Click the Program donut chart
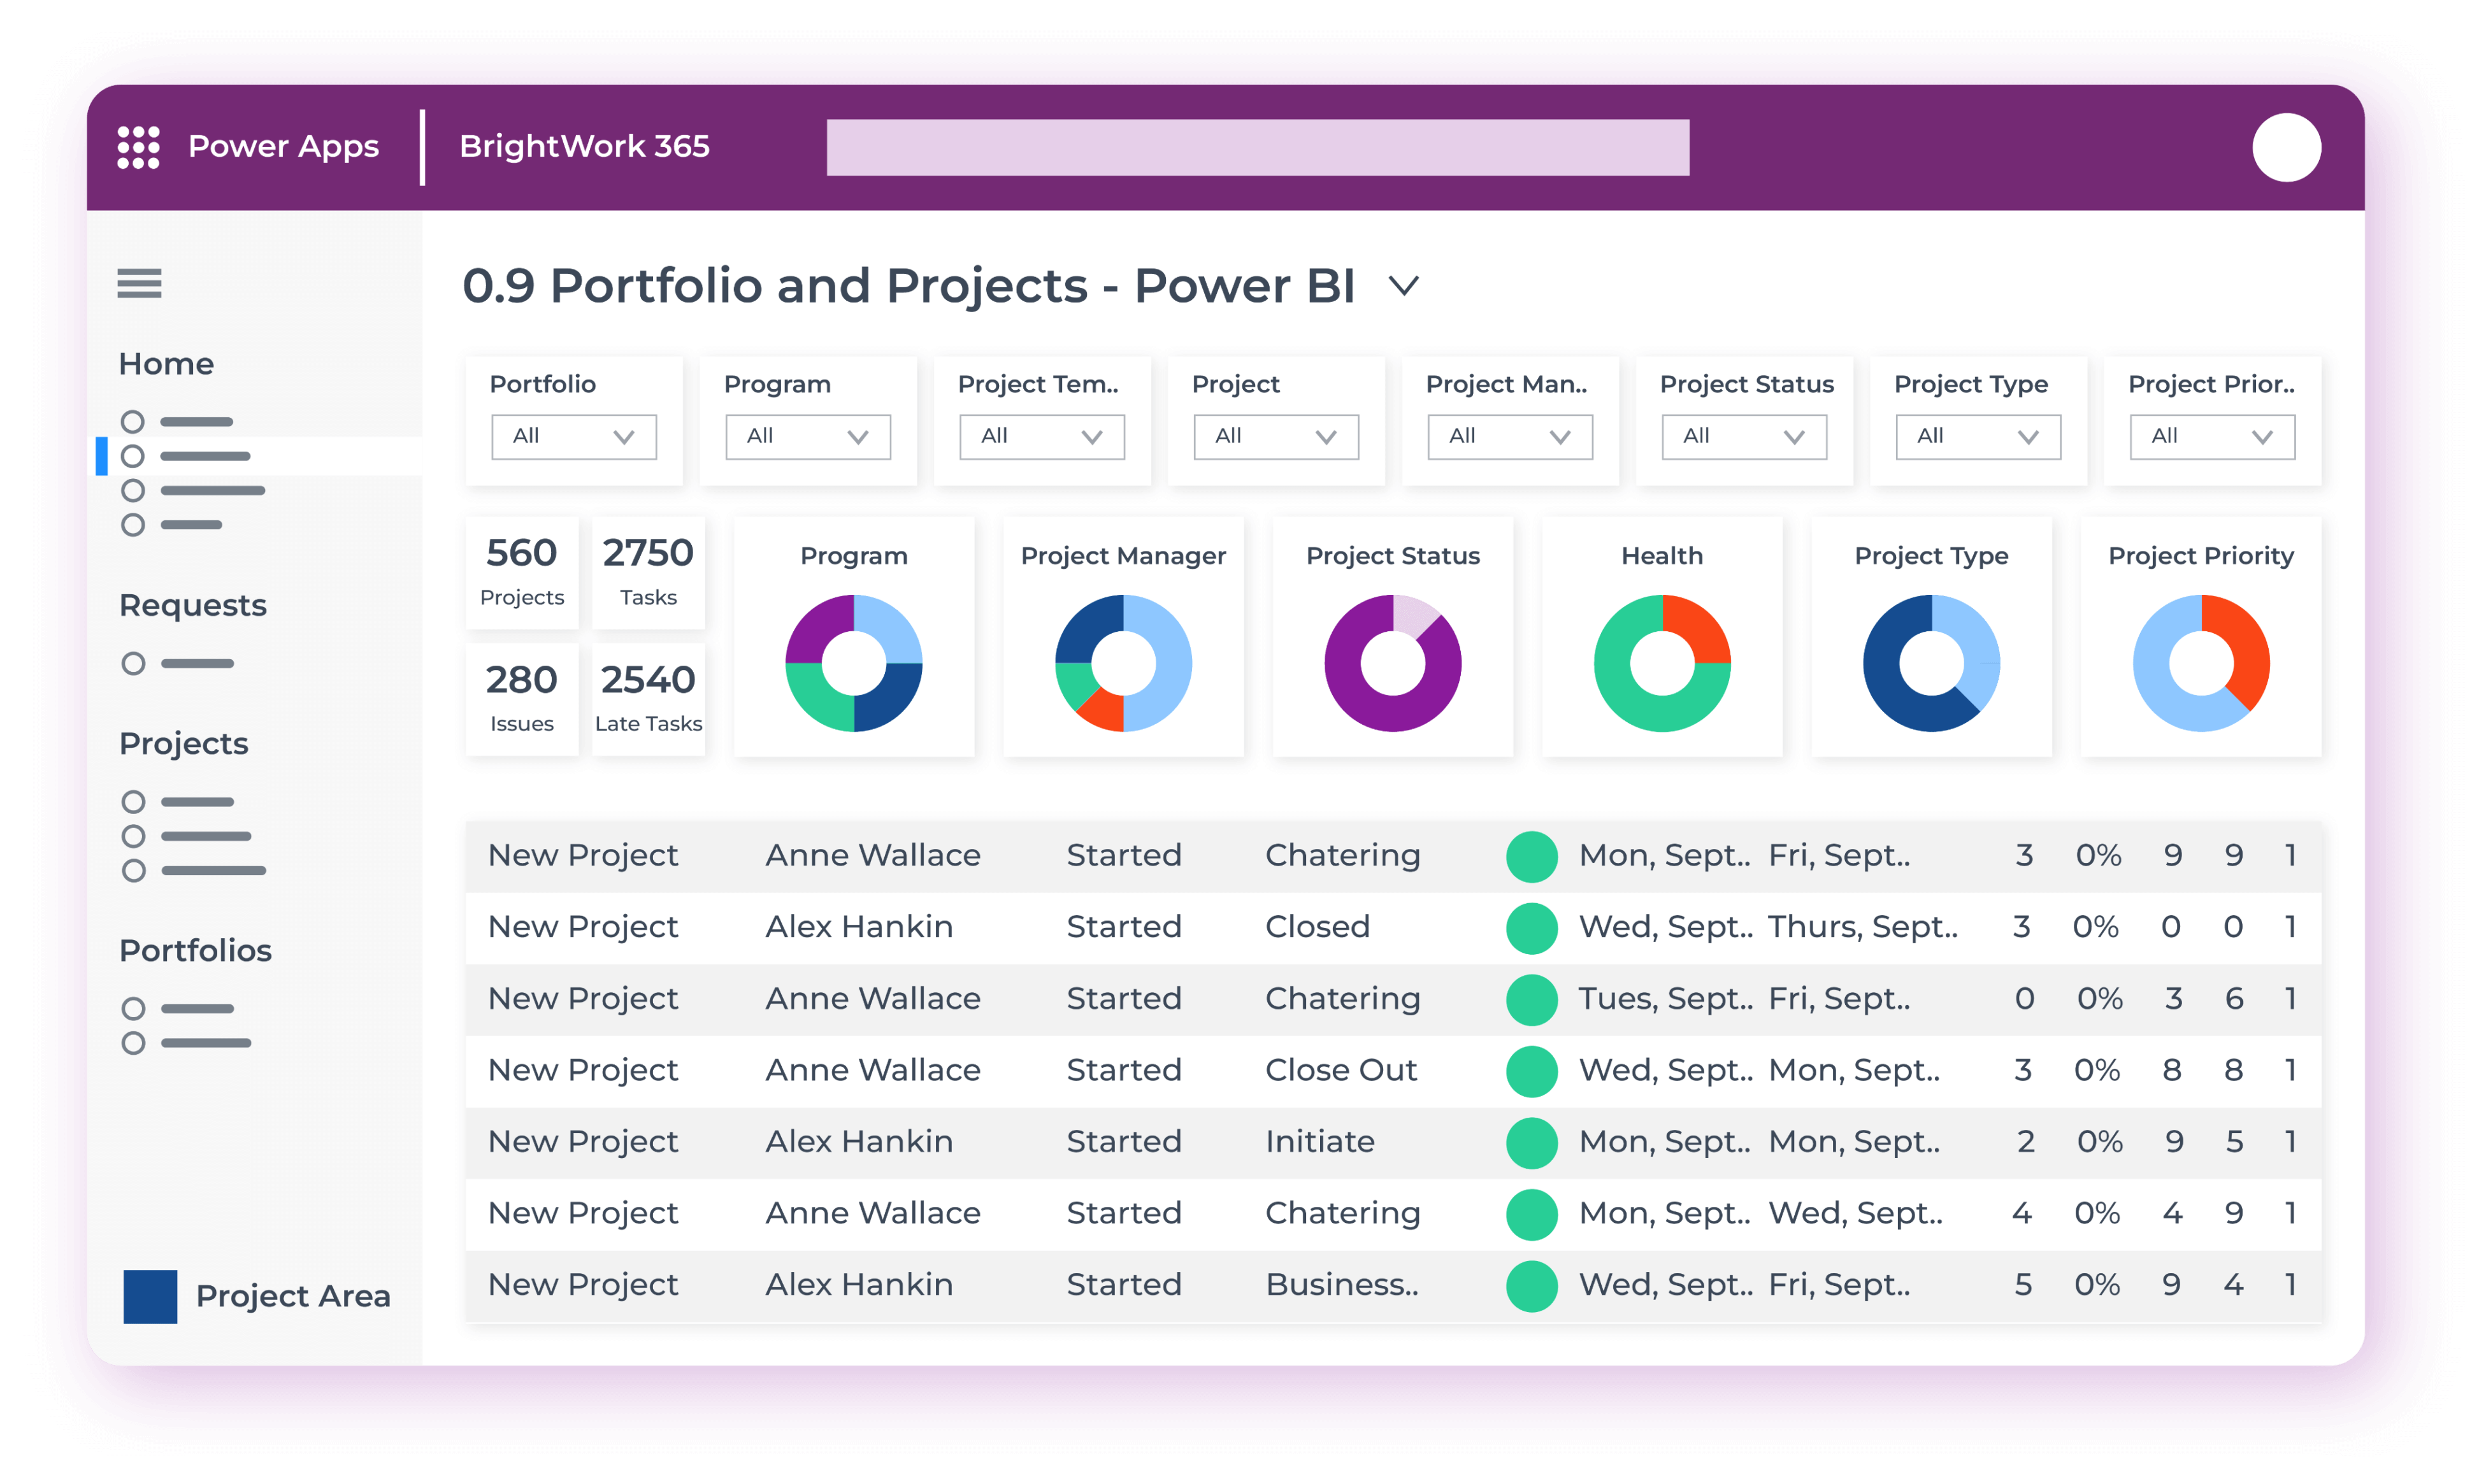Viewport: 2486px width, 1484px height. [x=853, y=663]
